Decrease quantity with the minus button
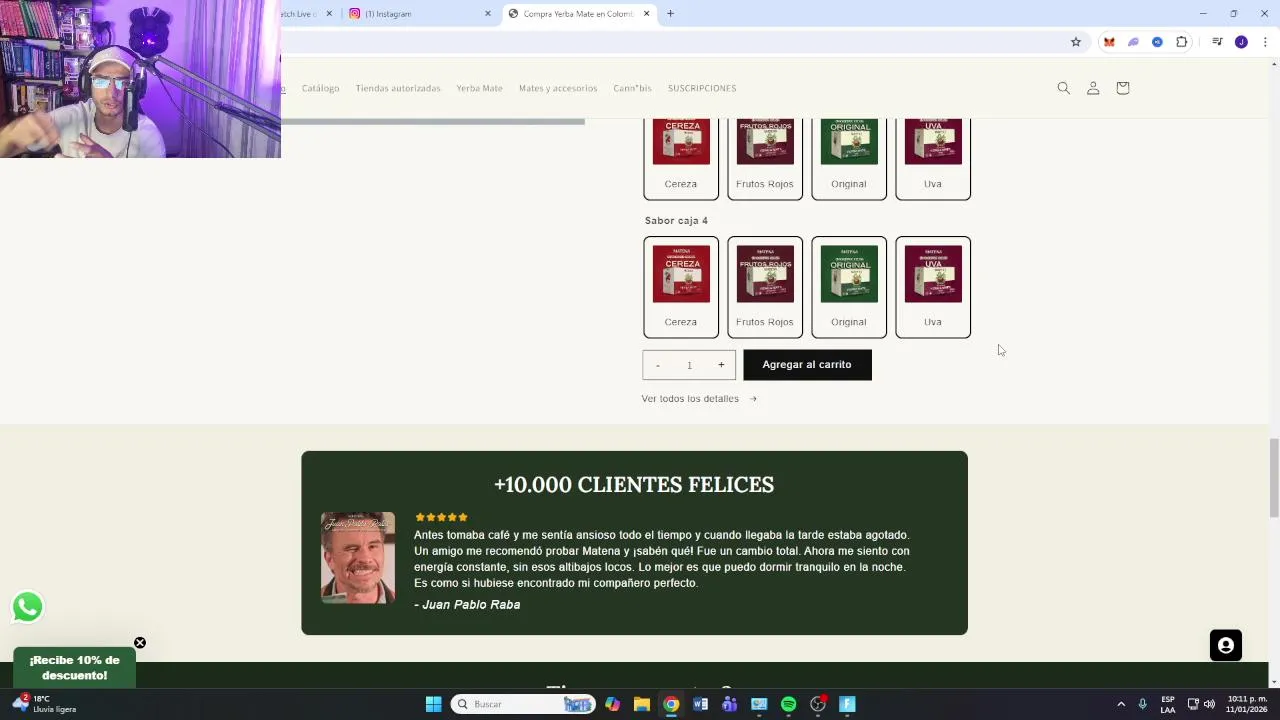 point(657,365)
